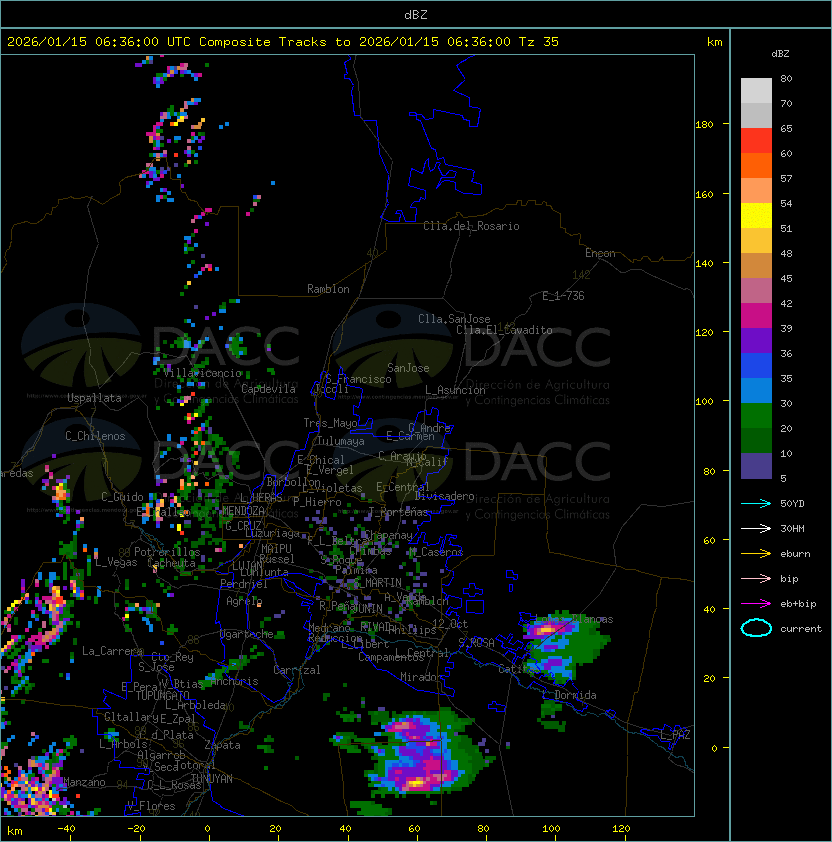Click the Clla.del_Rosario map label
The height and width of the screenshot is (842, 832).
tap(472, 226)
